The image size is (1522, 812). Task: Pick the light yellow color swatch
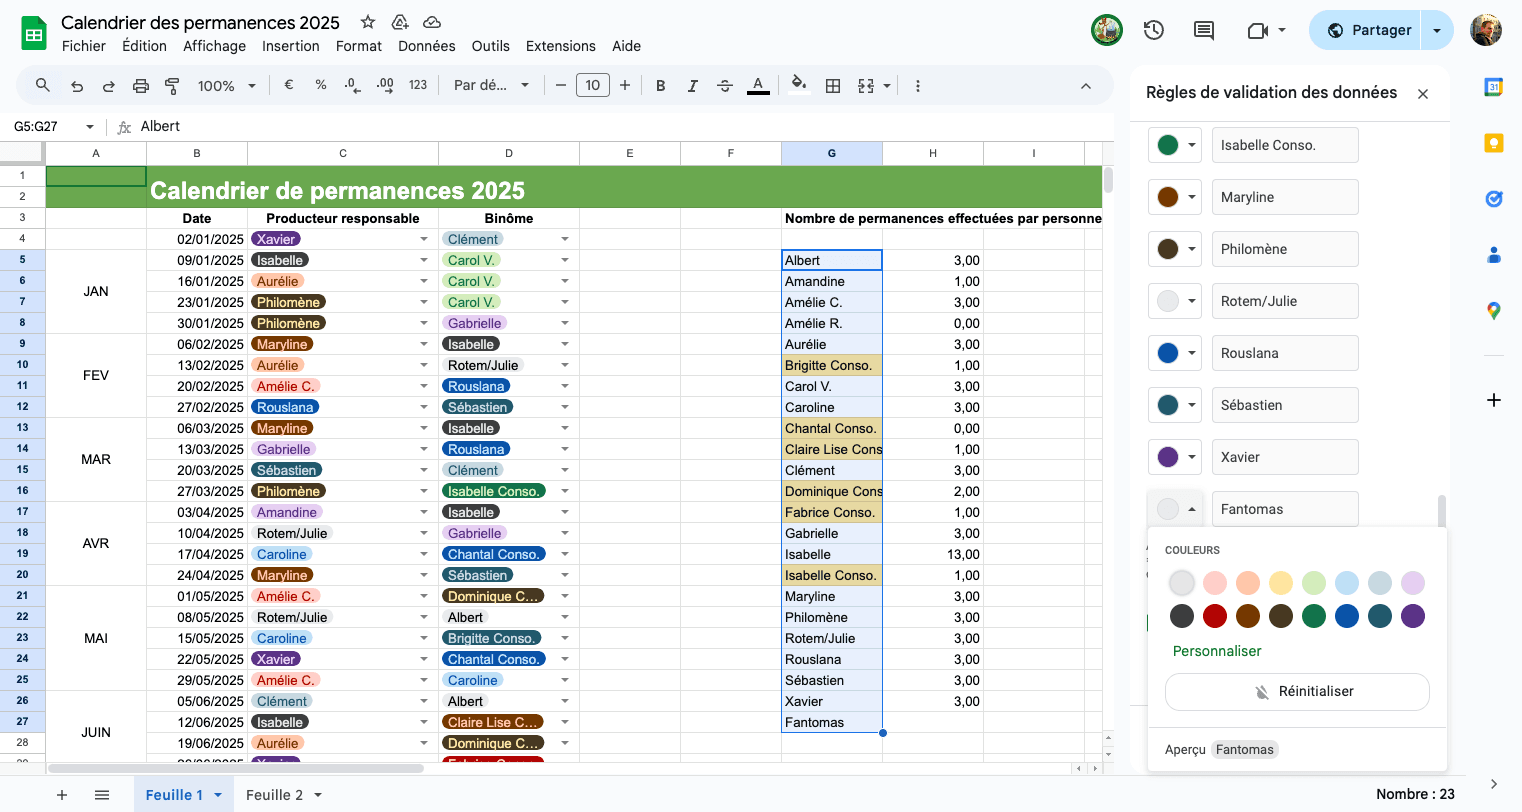[1281, 583]
